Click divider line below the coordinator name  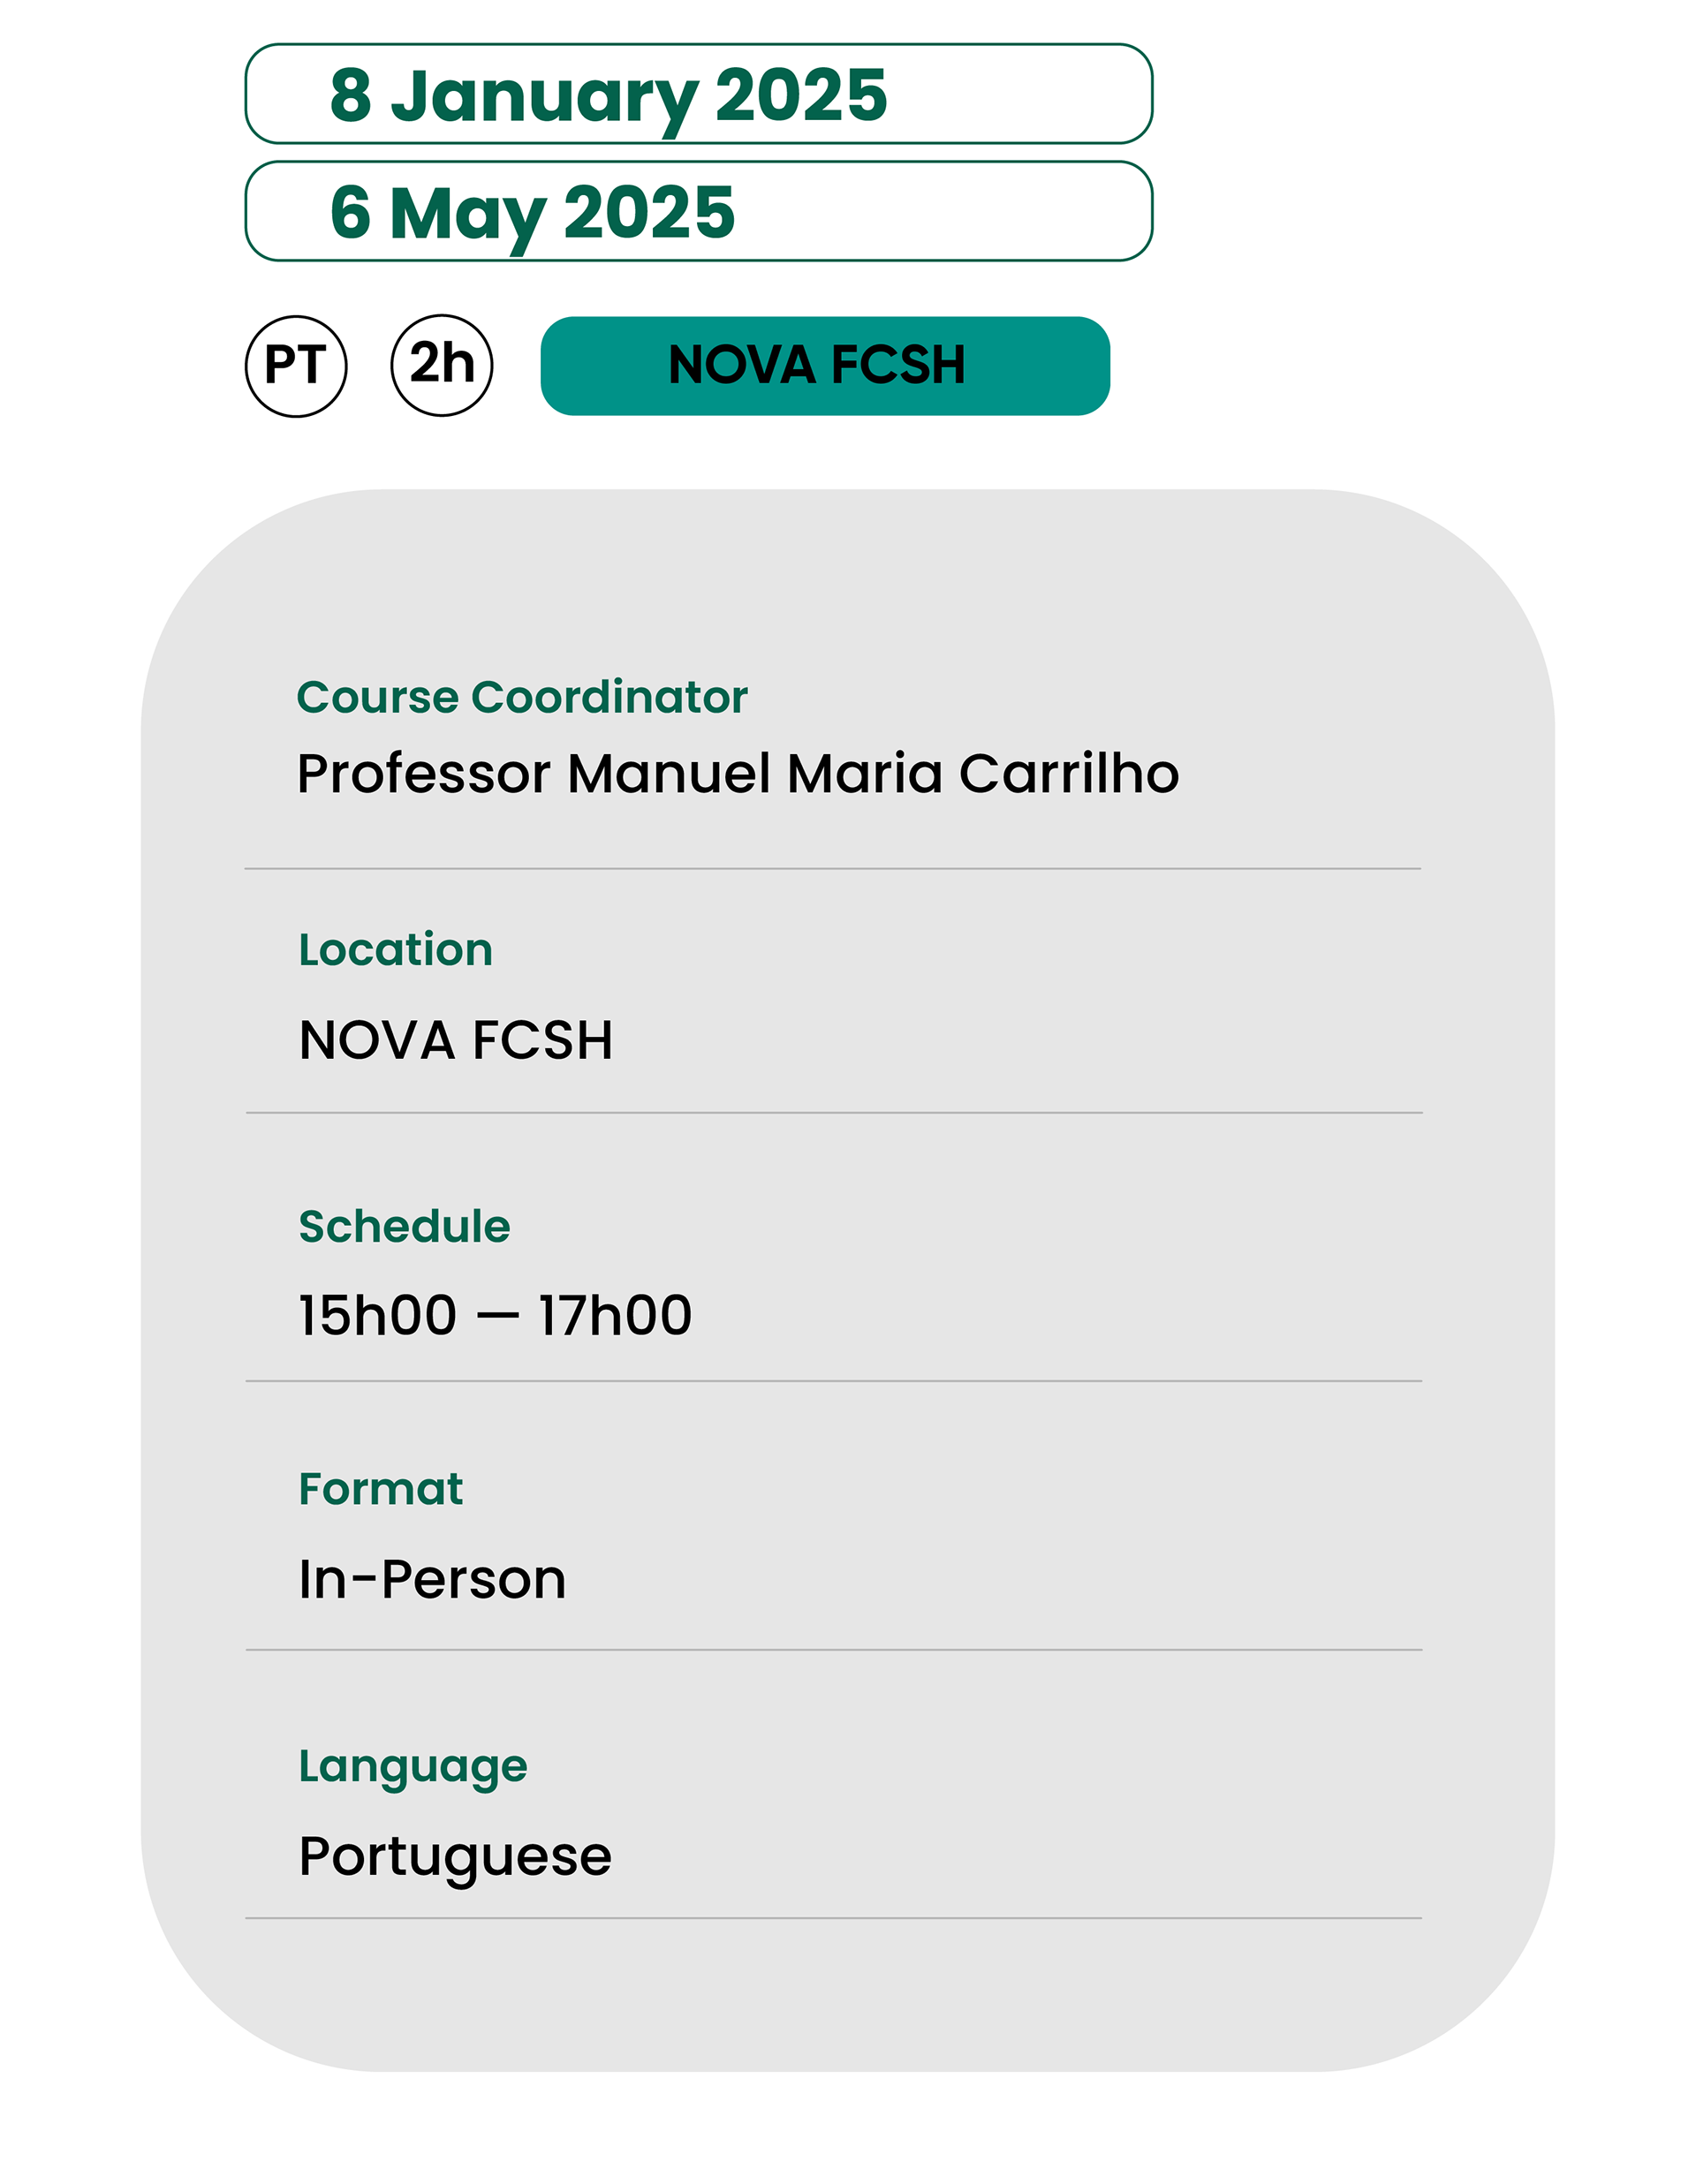point(833,869)
